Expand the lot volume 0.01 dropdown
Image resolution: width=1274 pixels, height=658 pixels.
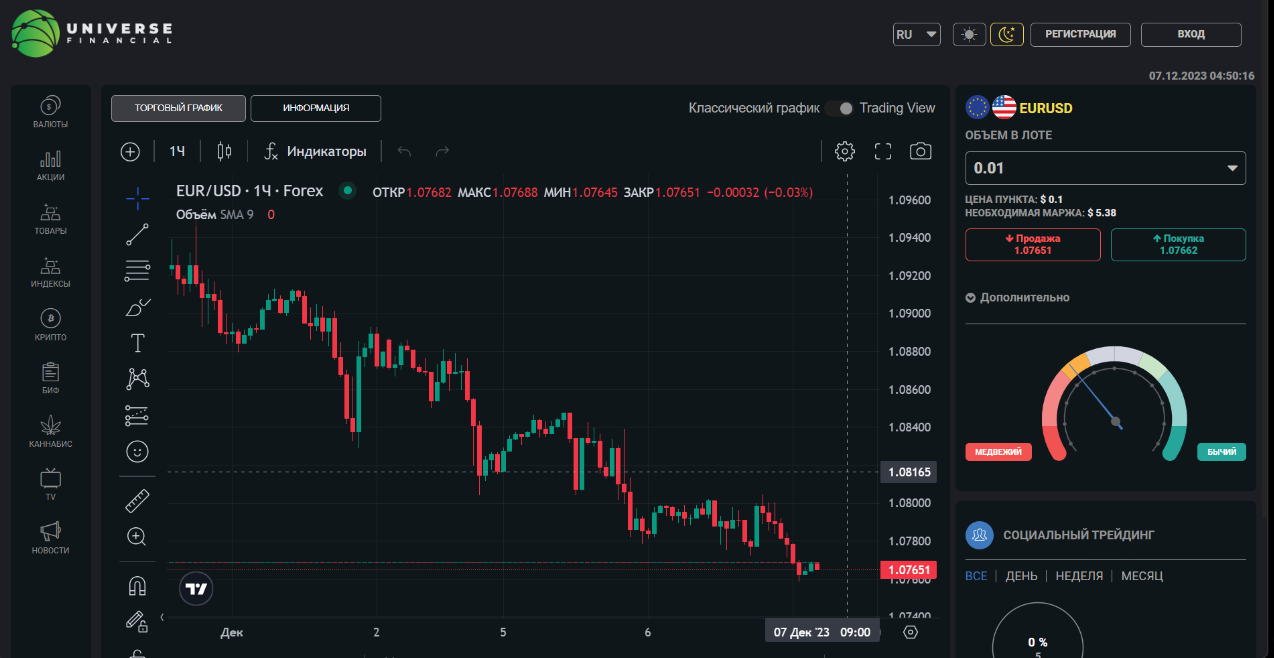(x=1105, y=168)
